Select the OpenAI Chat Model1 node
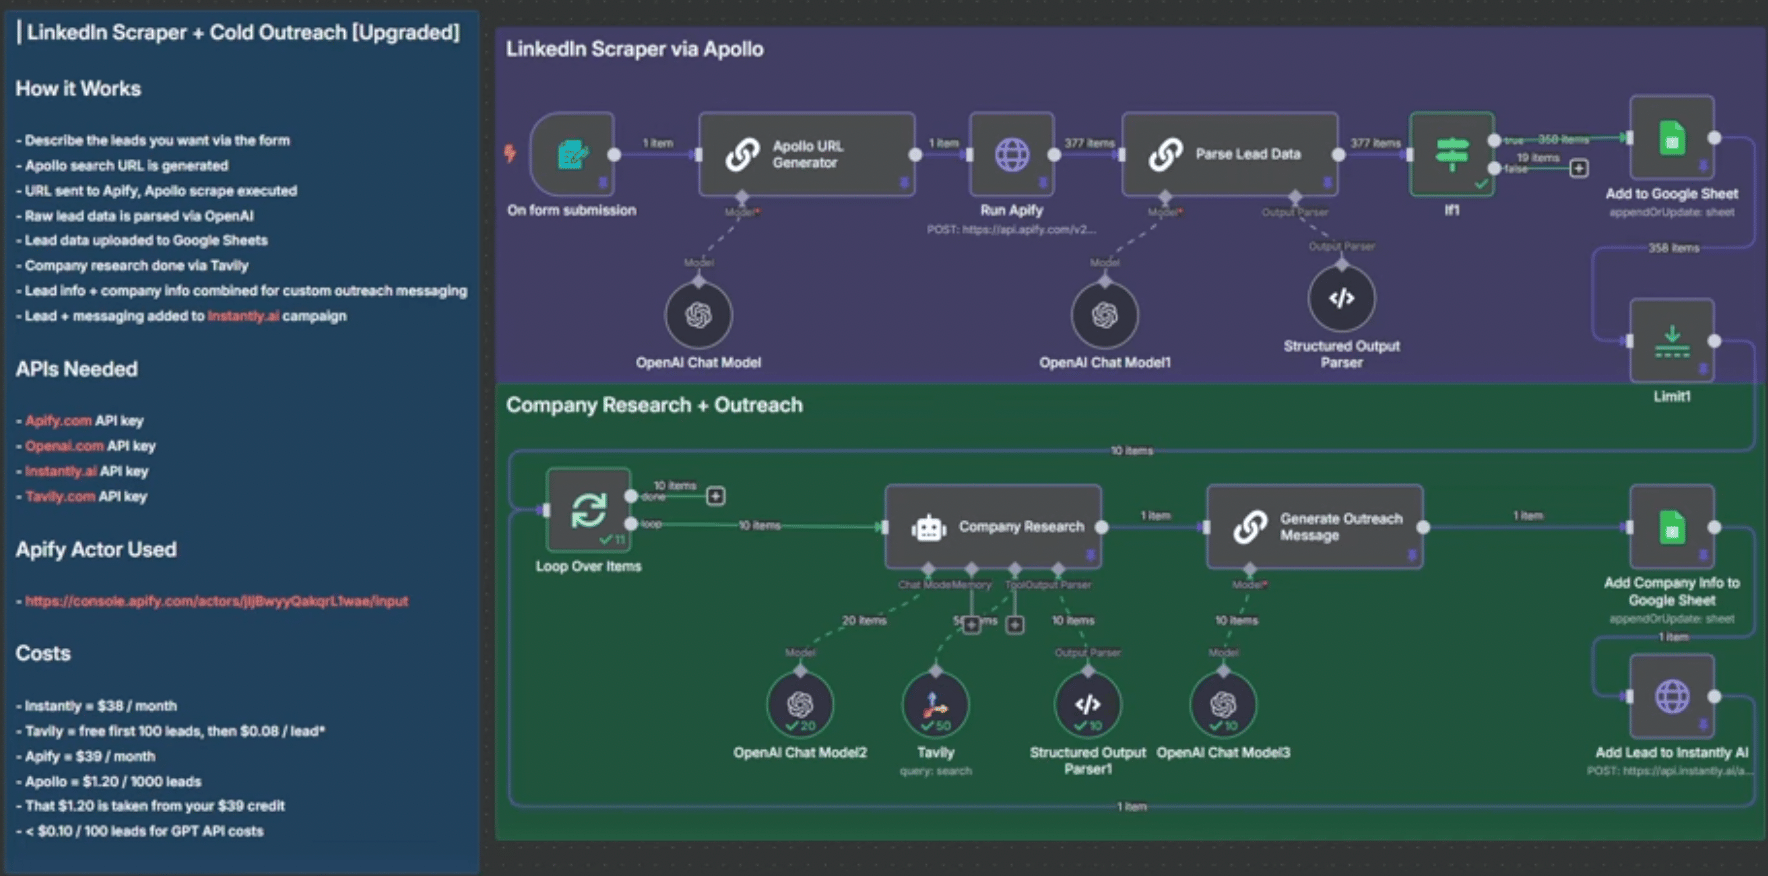Image resolution: width=1768 pixels, height=876 pixels. (x=1105, y=315)
